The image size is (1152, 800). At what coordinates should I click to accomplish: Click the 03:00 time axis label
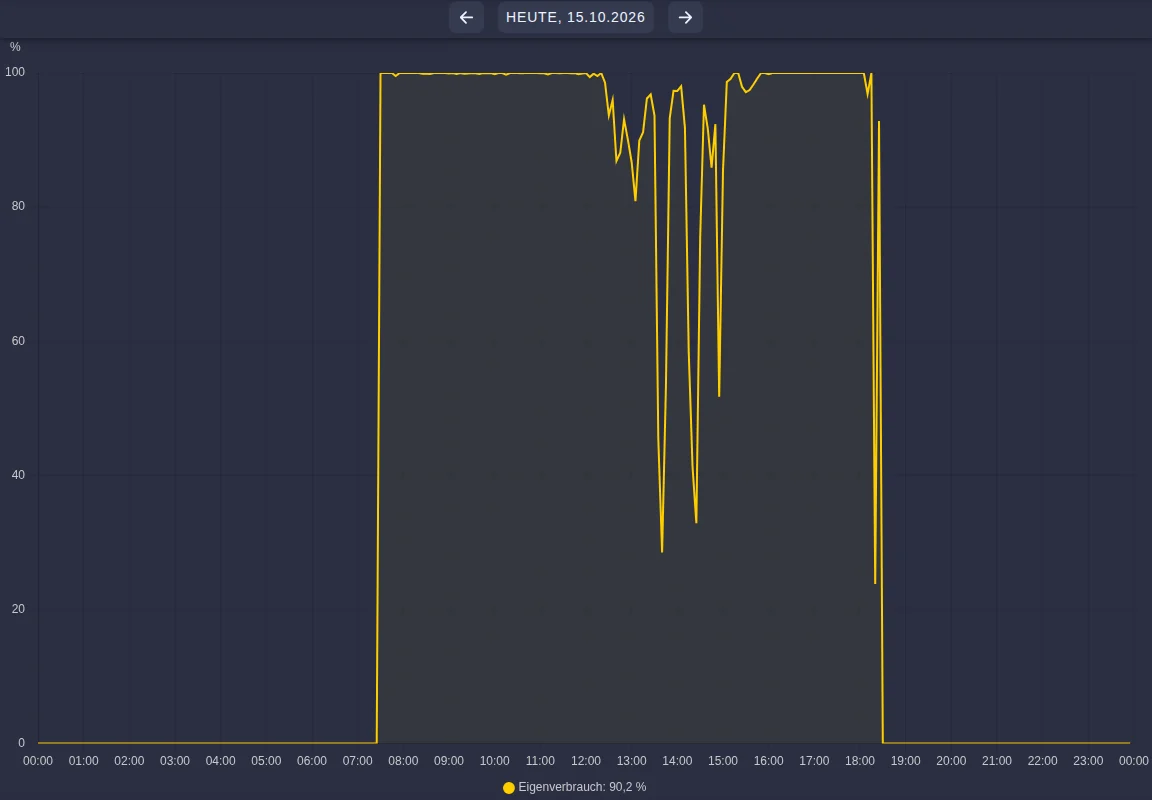pos(175,760)
